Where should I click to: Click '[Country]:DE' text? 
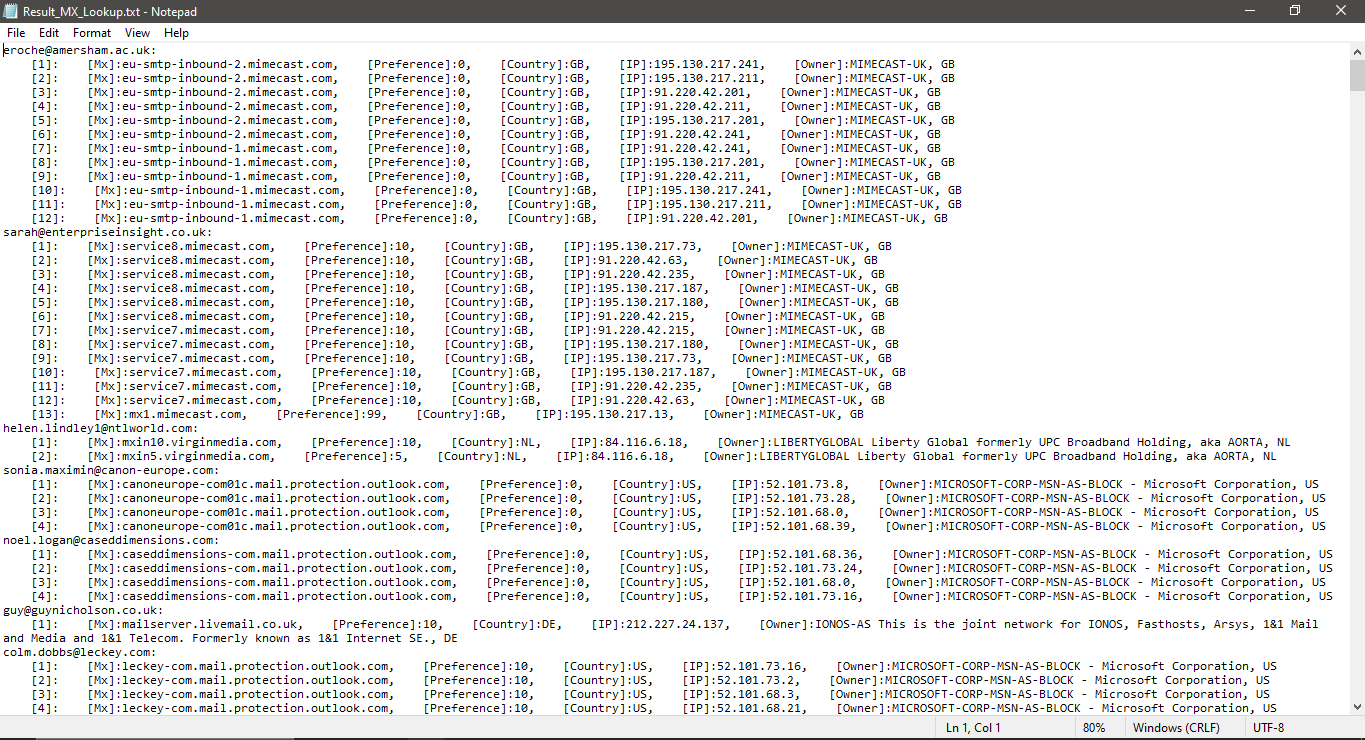(515, 624)
